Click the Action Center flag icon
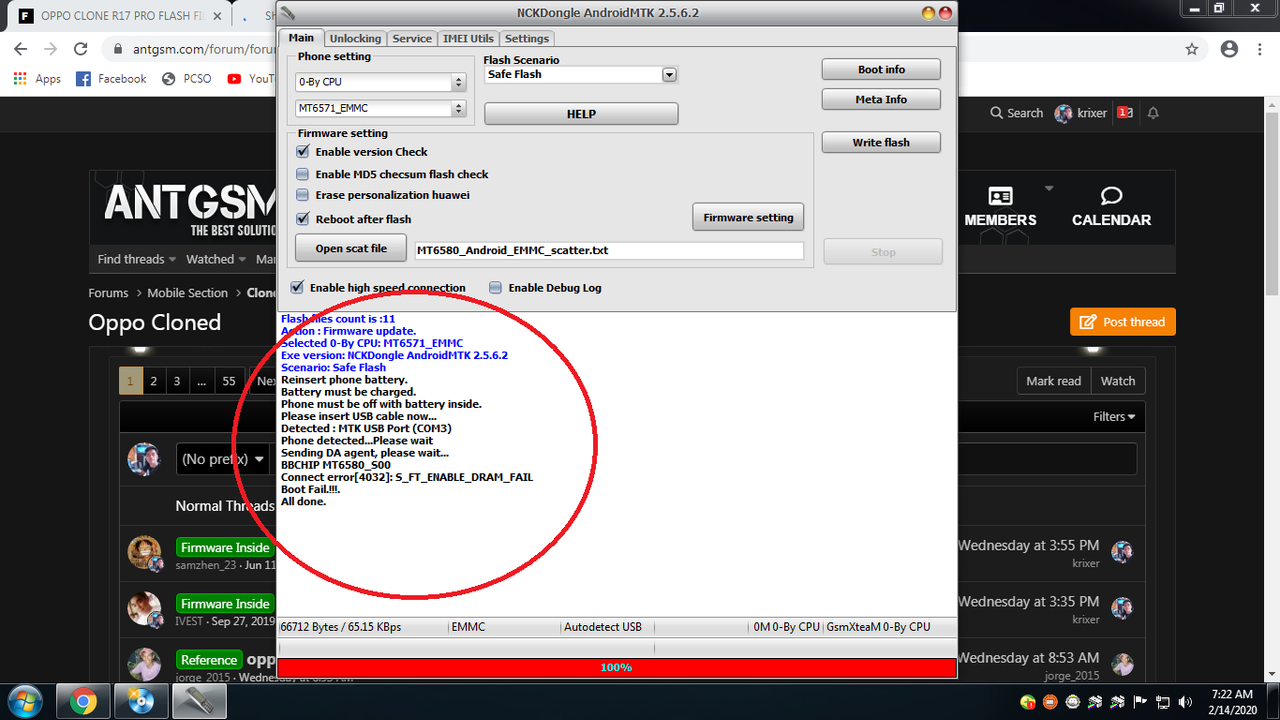1280x720 pixels. tap(1140, 702)
